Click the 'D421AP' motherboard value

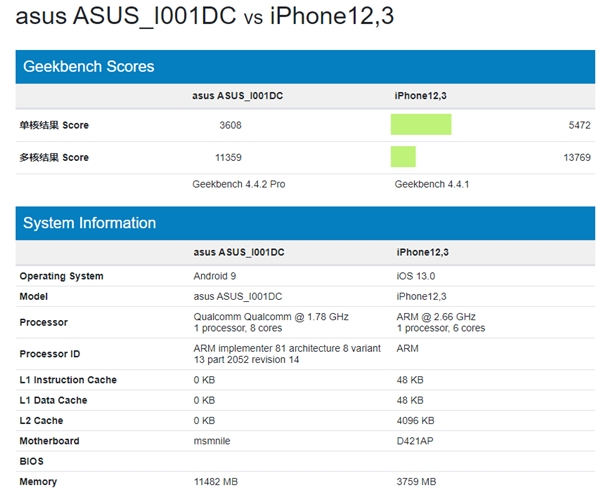coord(415,441)
